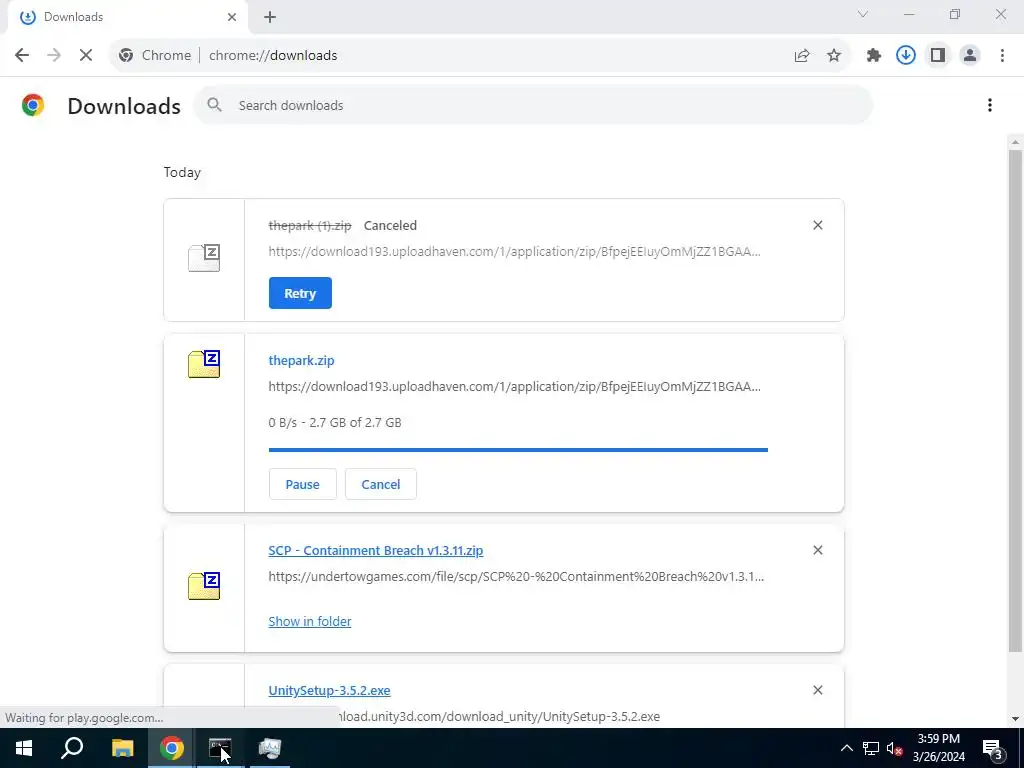
Task: Close the Downloads tab
Action: [232, 17]
